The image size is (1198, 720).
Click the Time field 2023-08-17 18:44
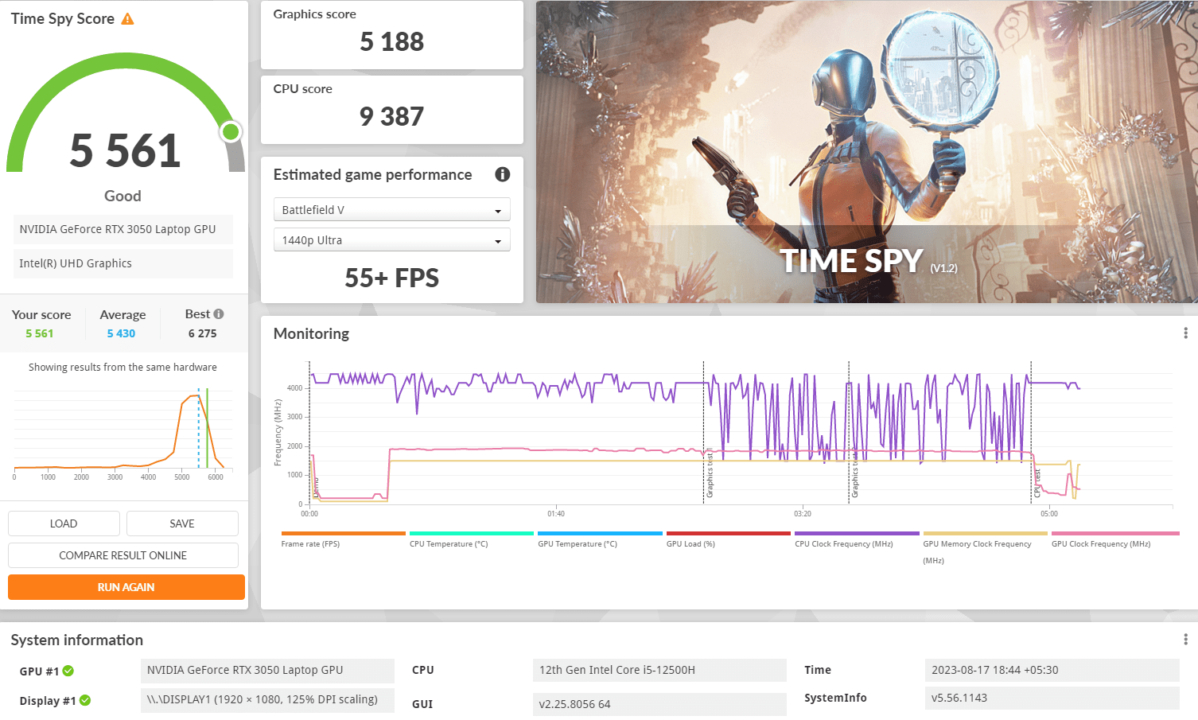(1051, 670)
